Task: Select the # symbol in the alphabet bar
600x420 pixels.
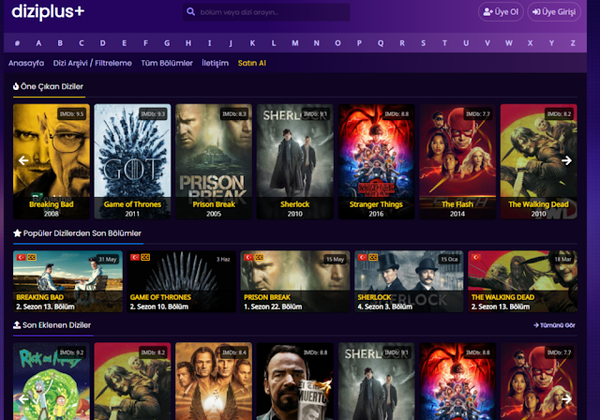Action: coord(17,43)
